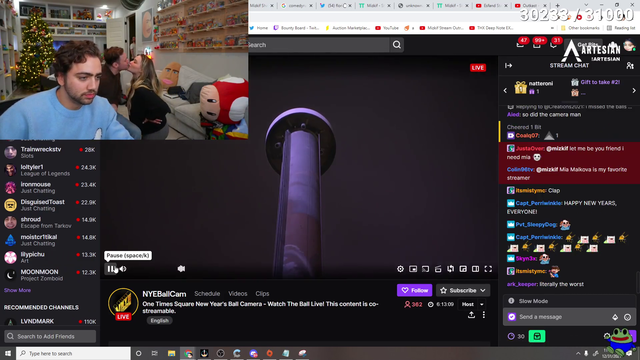This screenshot has height=360, width=640.
Task: Toggle theatre mode in player
Action: pos(476,269)
